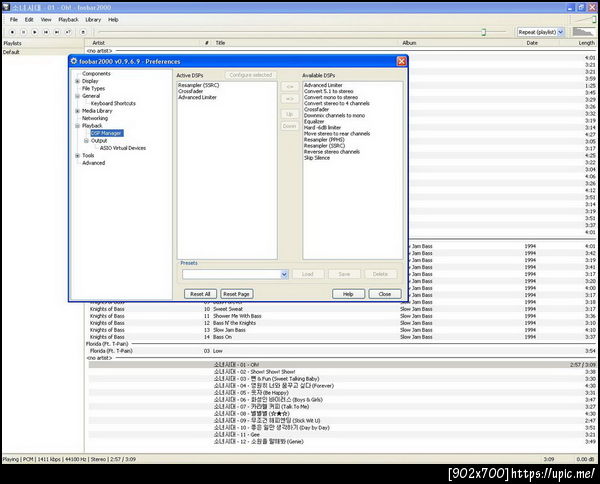The image size is (600, 484).
Task: Click the Delete preset button
Action: tap(380, 274)
